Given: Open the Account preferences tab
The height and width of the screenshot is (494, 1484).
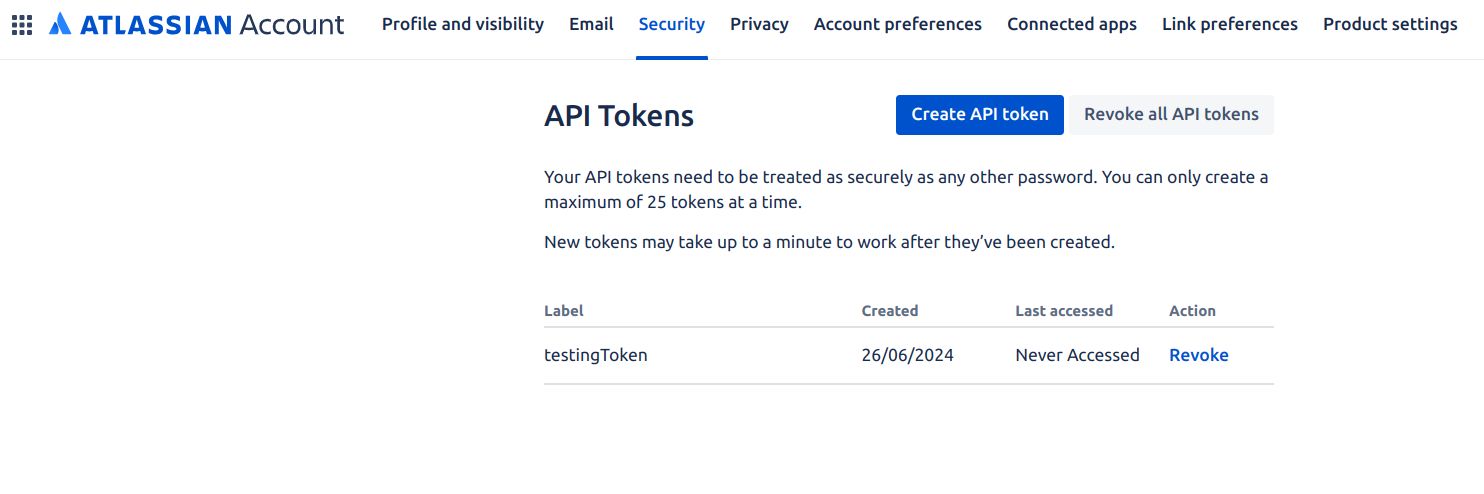Looking at the screenshot, I should tap(898, 24).
